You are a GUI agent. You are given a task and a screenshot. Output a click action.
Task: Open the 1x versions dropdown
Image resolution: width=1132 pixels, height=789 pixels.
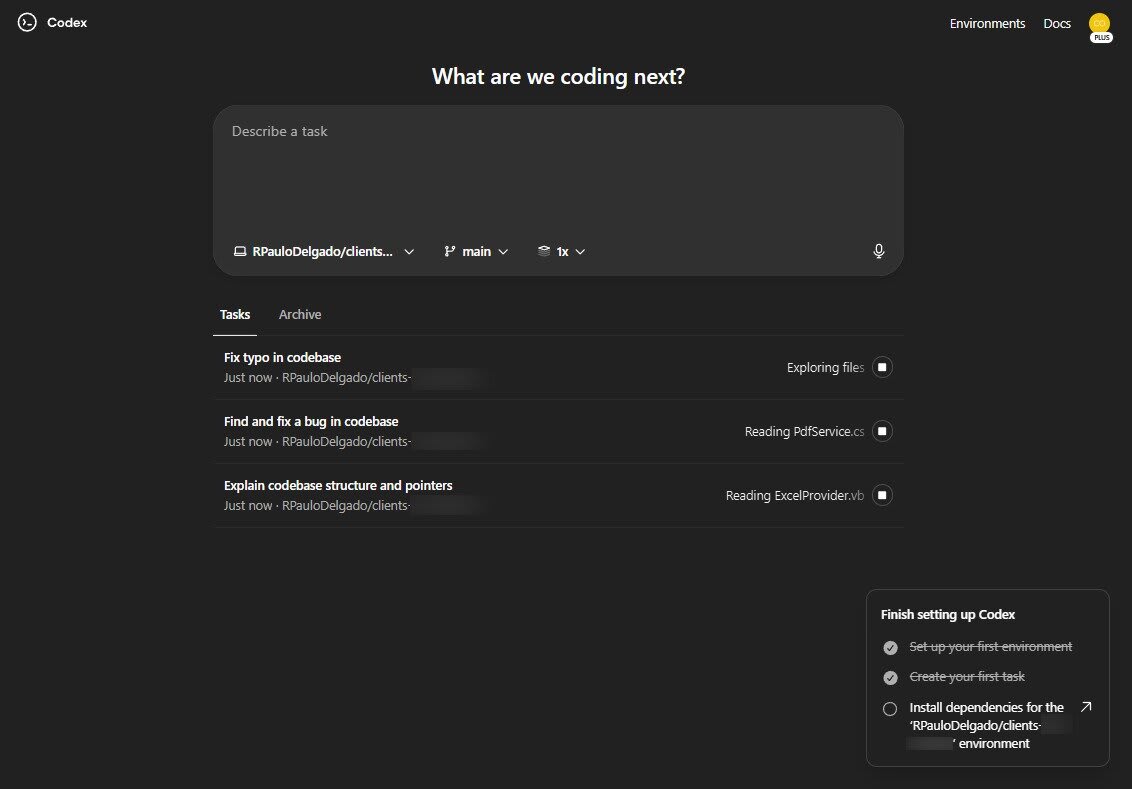click(x=562, y=251)
